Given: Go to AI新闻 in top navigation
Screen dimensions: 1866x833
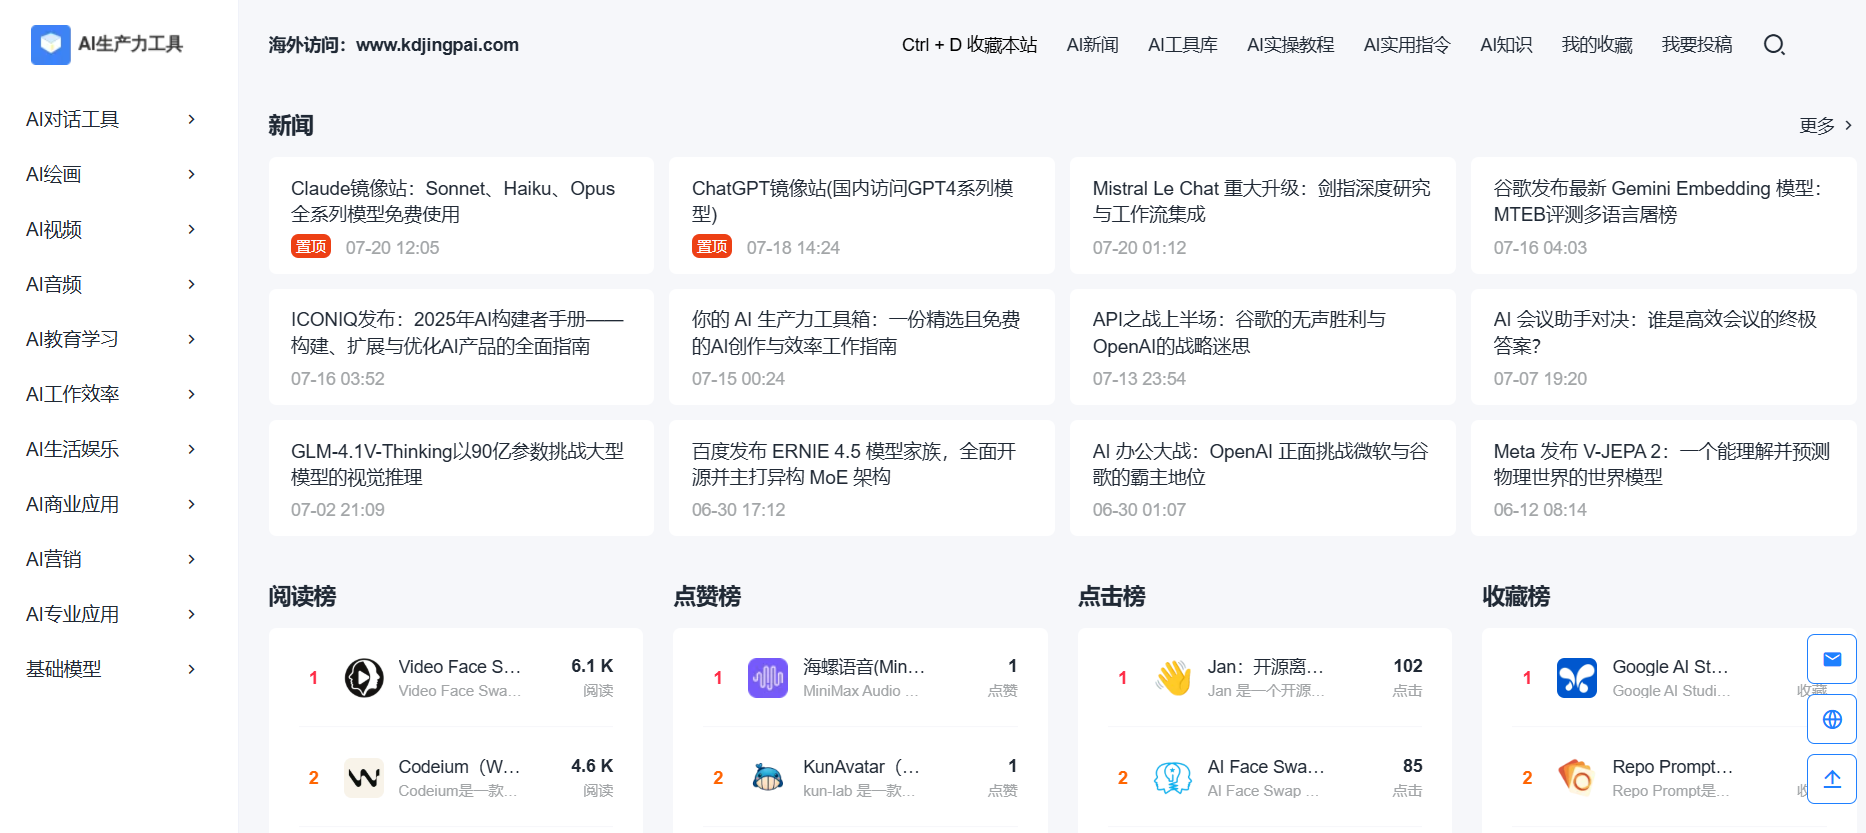Looking at the screenshot, I should [x=1092, y=45].
